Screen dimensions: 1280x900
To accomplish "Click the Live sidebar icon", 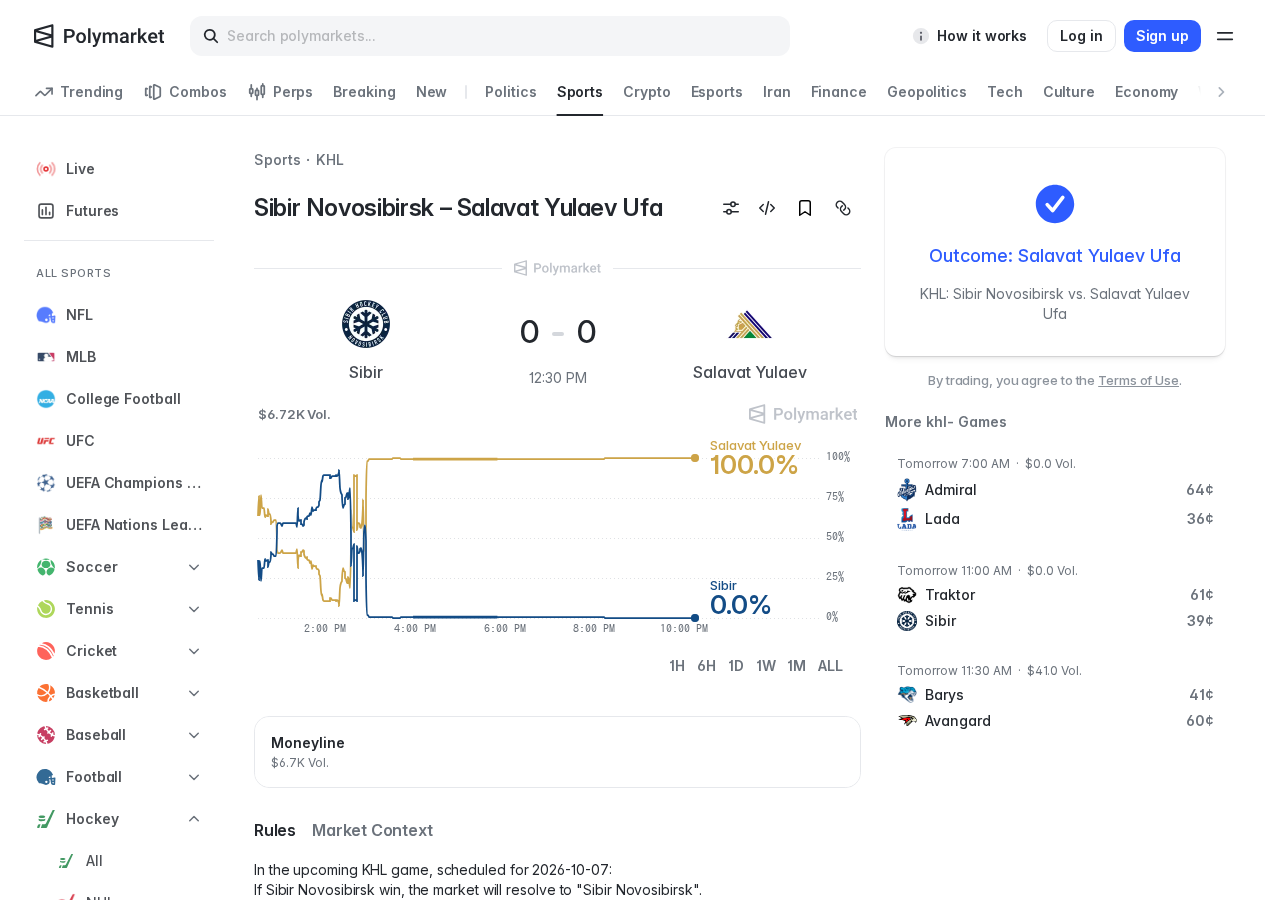I will tap(46, 169).
